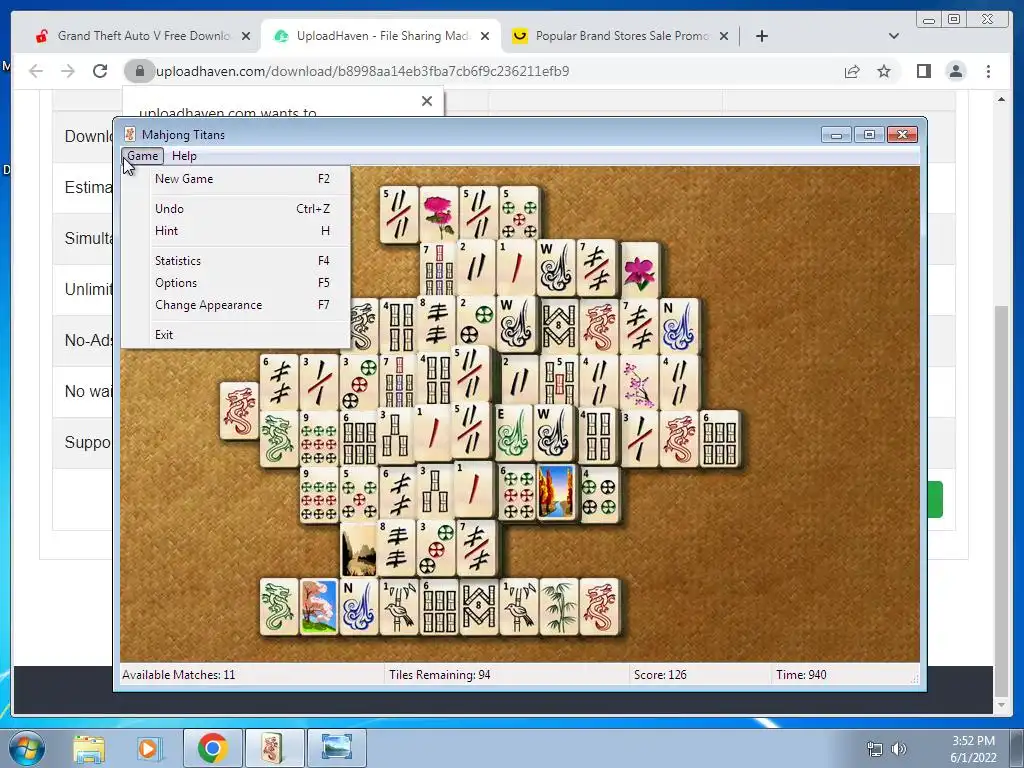Click the 'Score: 126' status text
Viewport: 1024px width, 768px height.
pos(660,675)
